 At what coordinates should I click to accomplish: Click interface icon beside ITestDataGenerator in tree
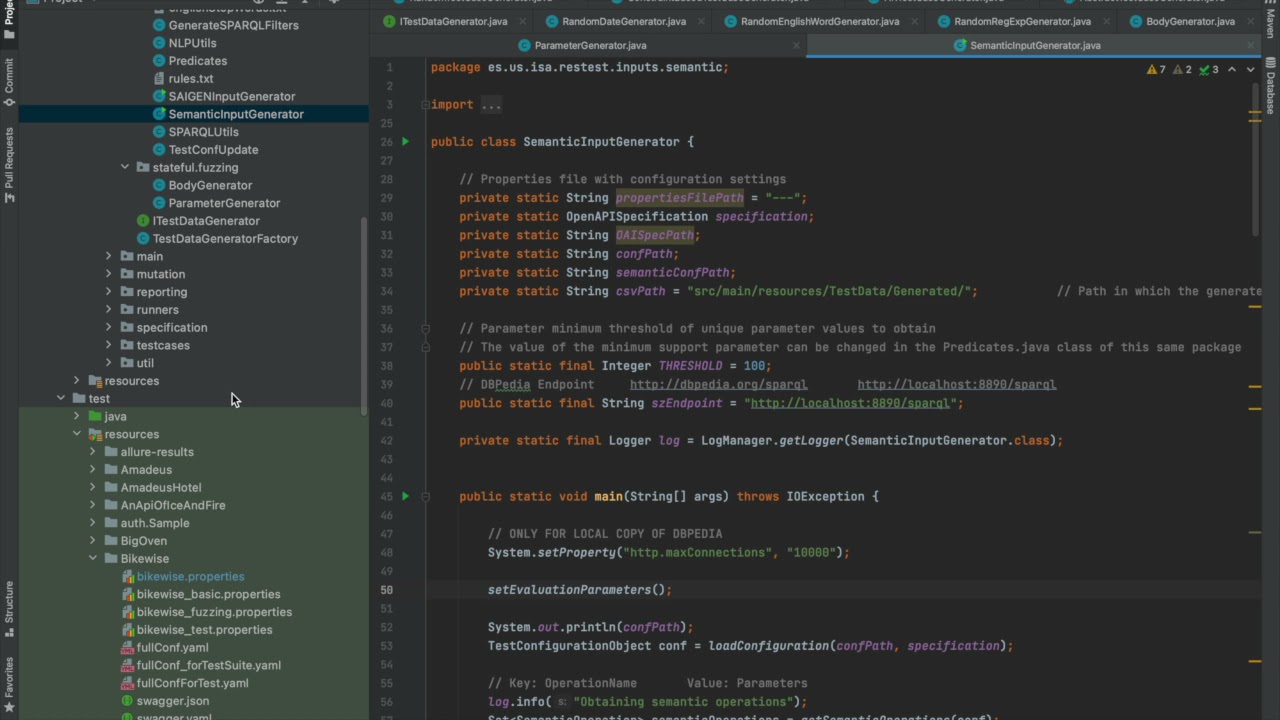(143, 221)
